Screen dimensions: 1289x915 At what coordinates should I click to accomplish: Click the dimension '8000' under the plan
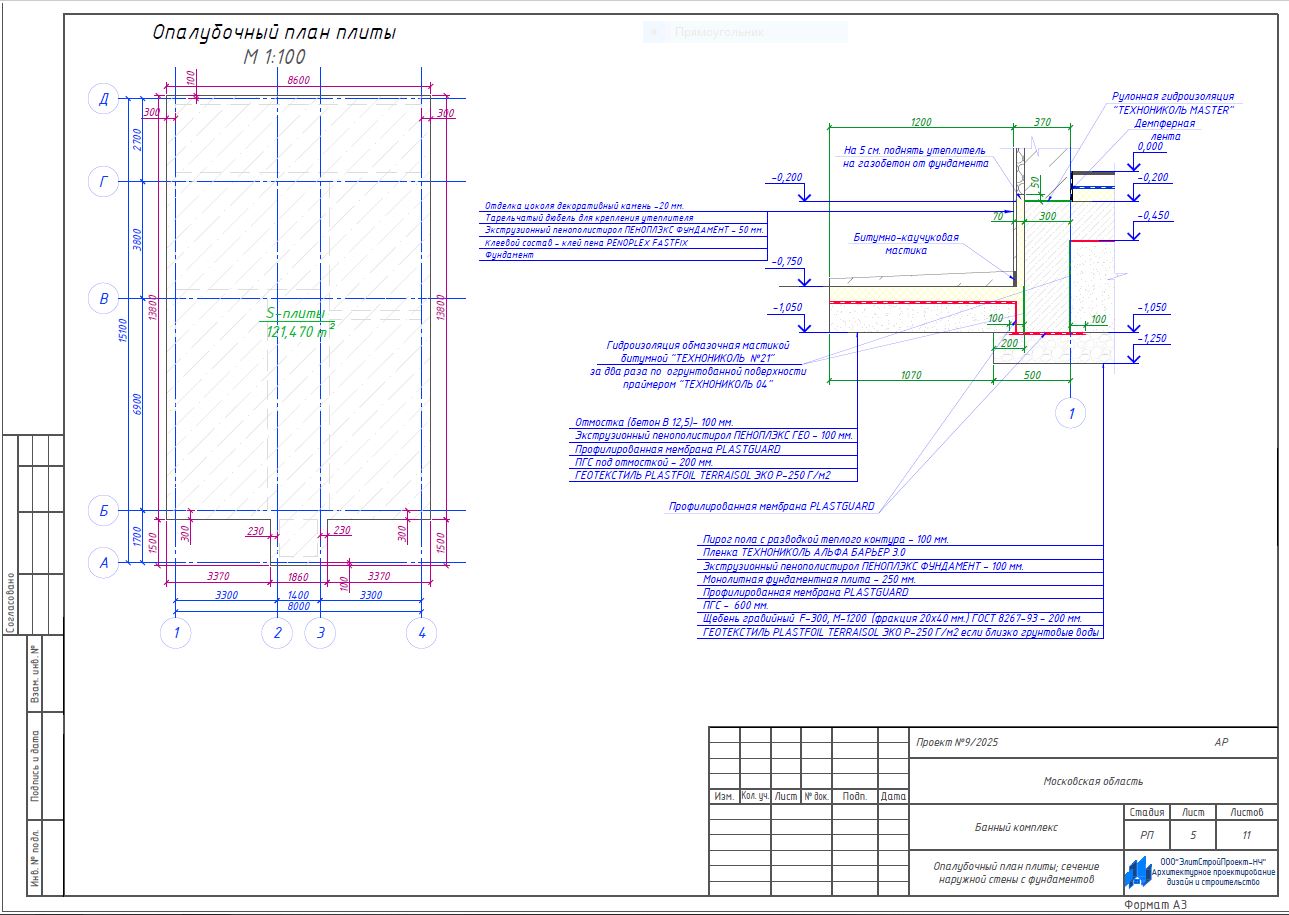pos(298,606)
